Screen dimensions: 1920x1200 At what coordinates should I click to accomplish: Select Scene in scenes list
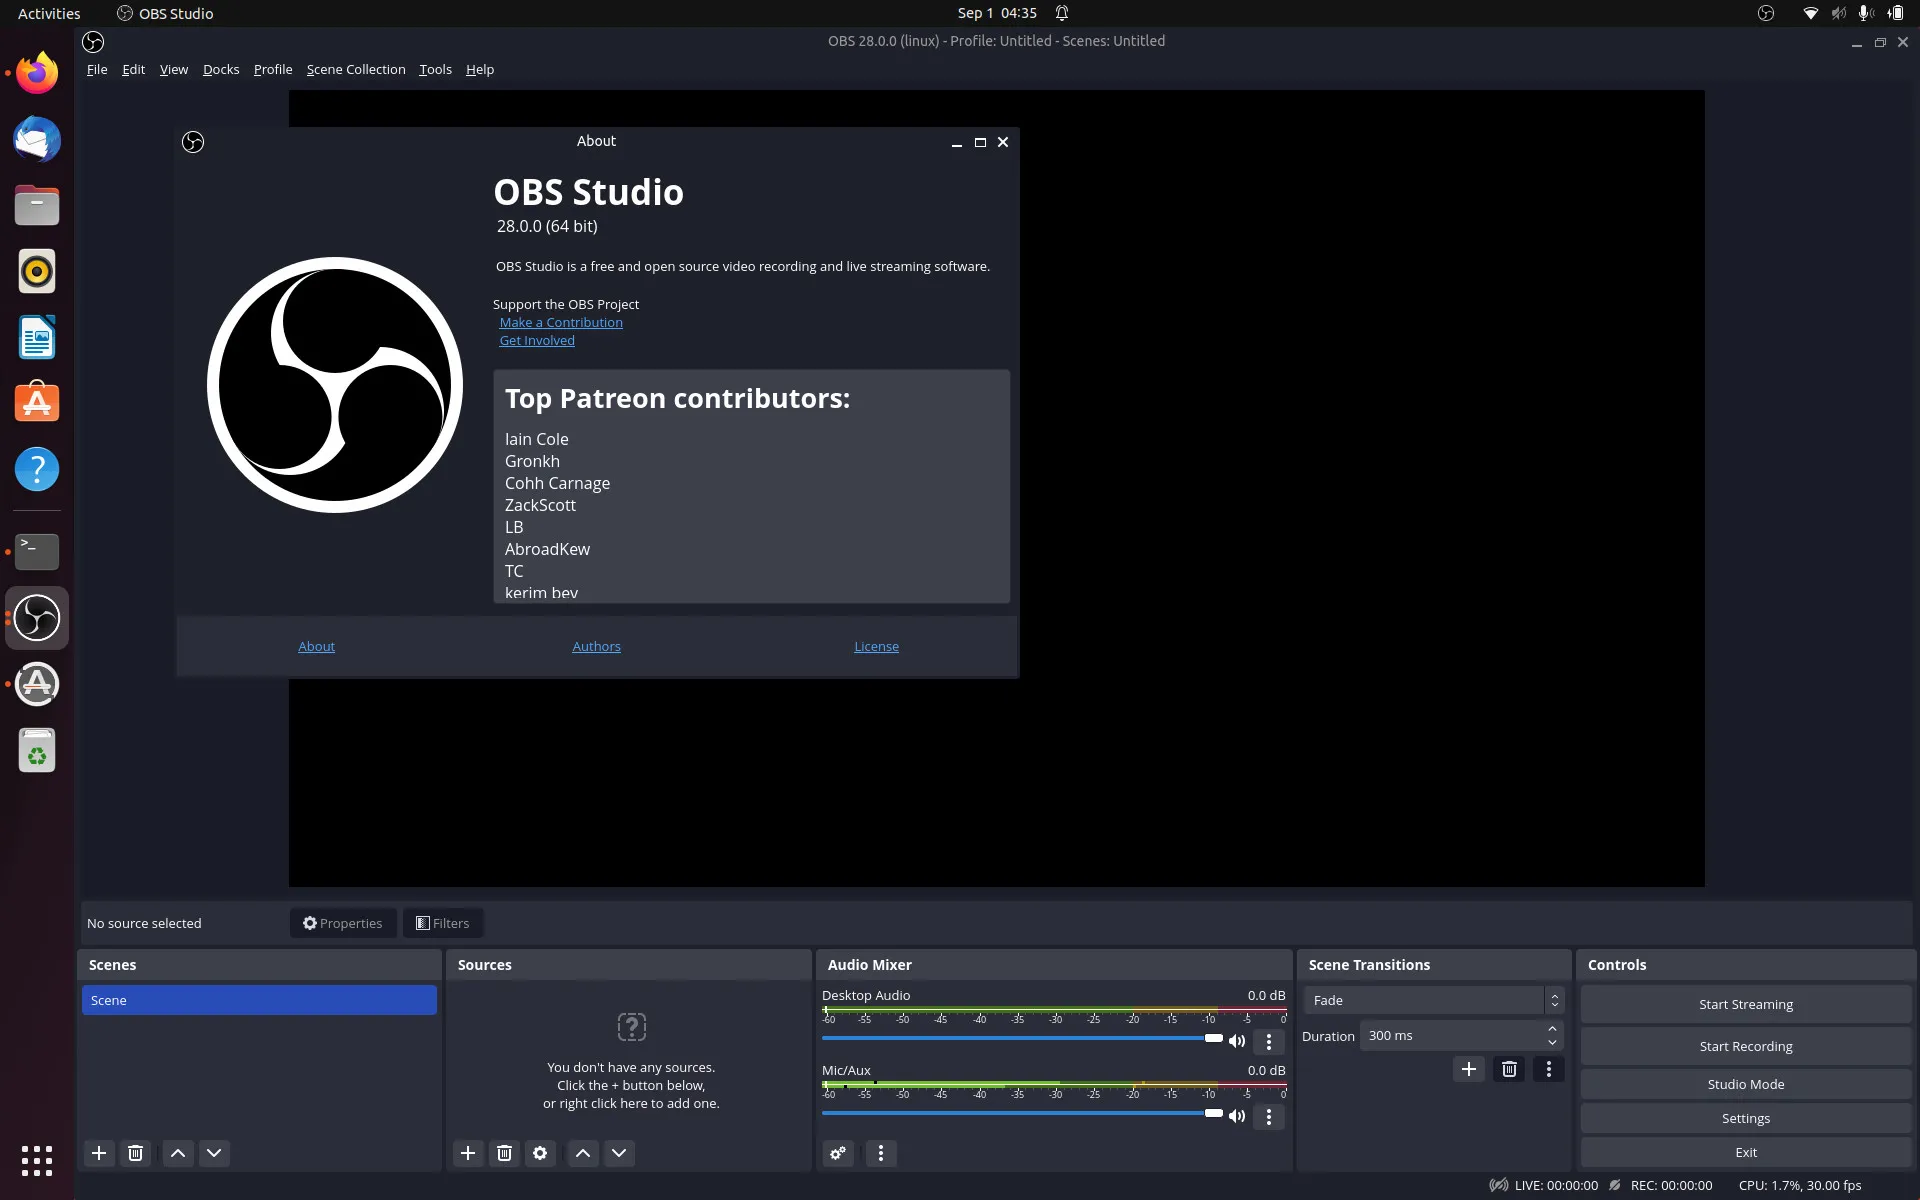260,1000
